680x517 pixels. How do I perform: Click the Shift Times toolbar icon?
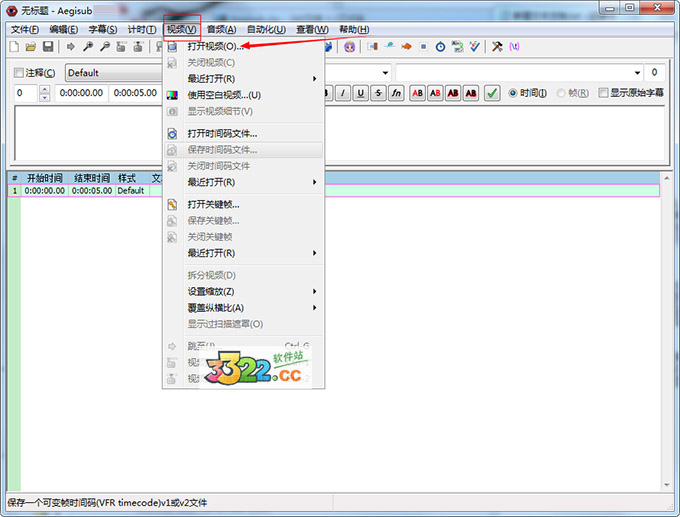(x=373, y=46)
